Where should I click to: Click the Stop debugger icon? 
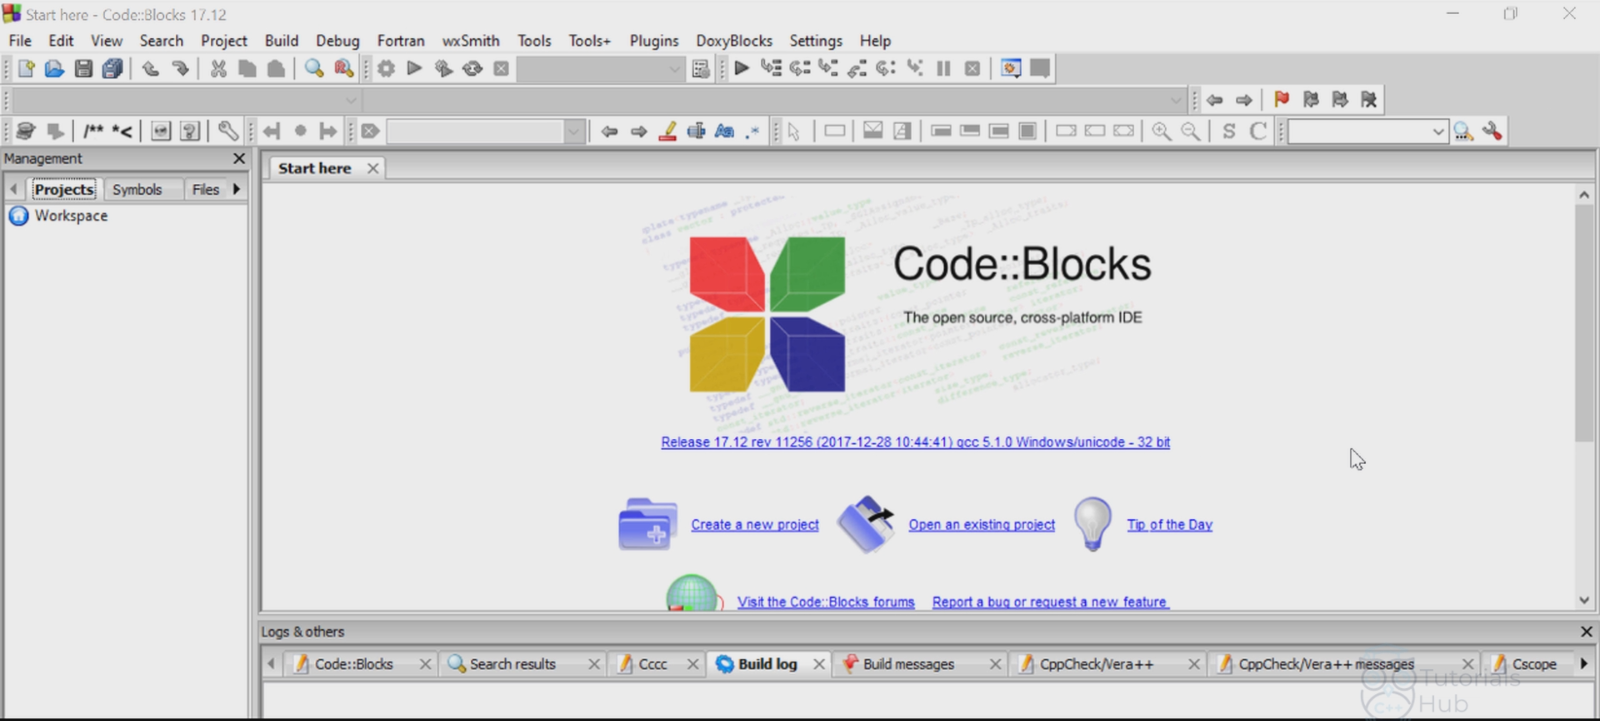pos(972,68)
